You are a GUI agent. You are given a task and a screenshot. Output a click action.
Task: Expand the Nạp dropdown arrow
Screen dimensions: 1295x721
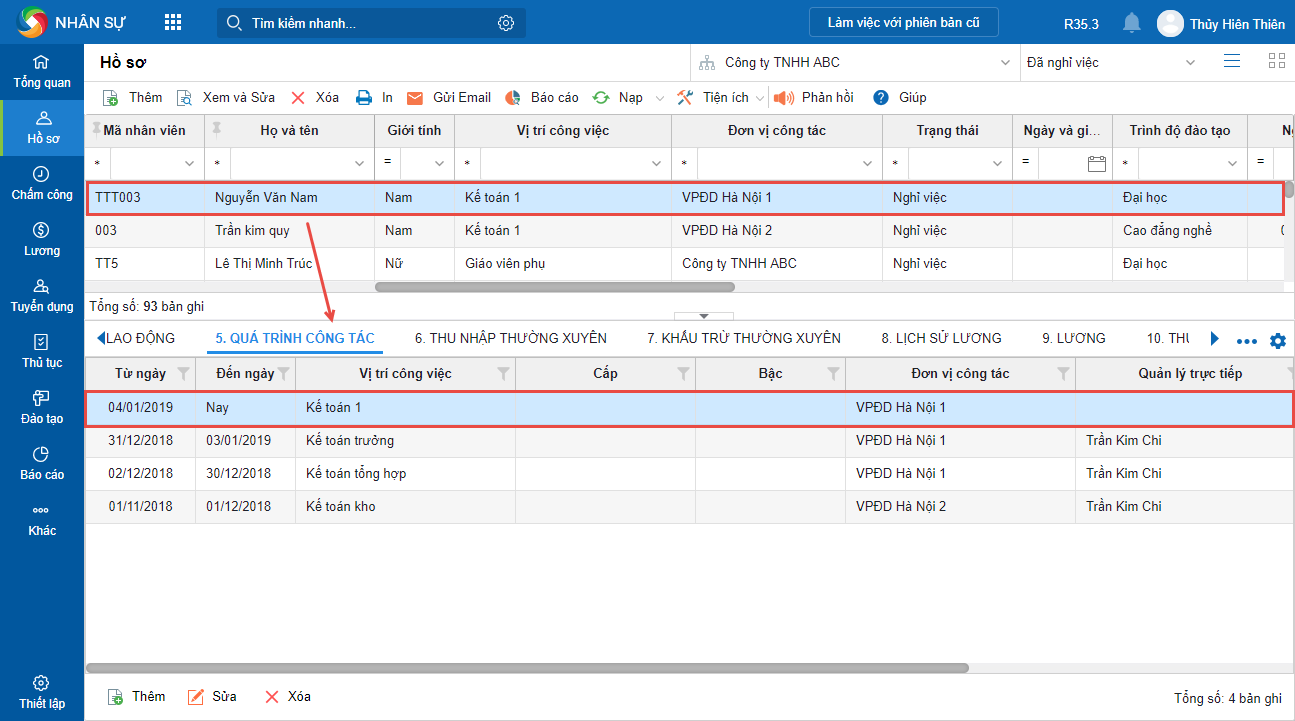659,98
